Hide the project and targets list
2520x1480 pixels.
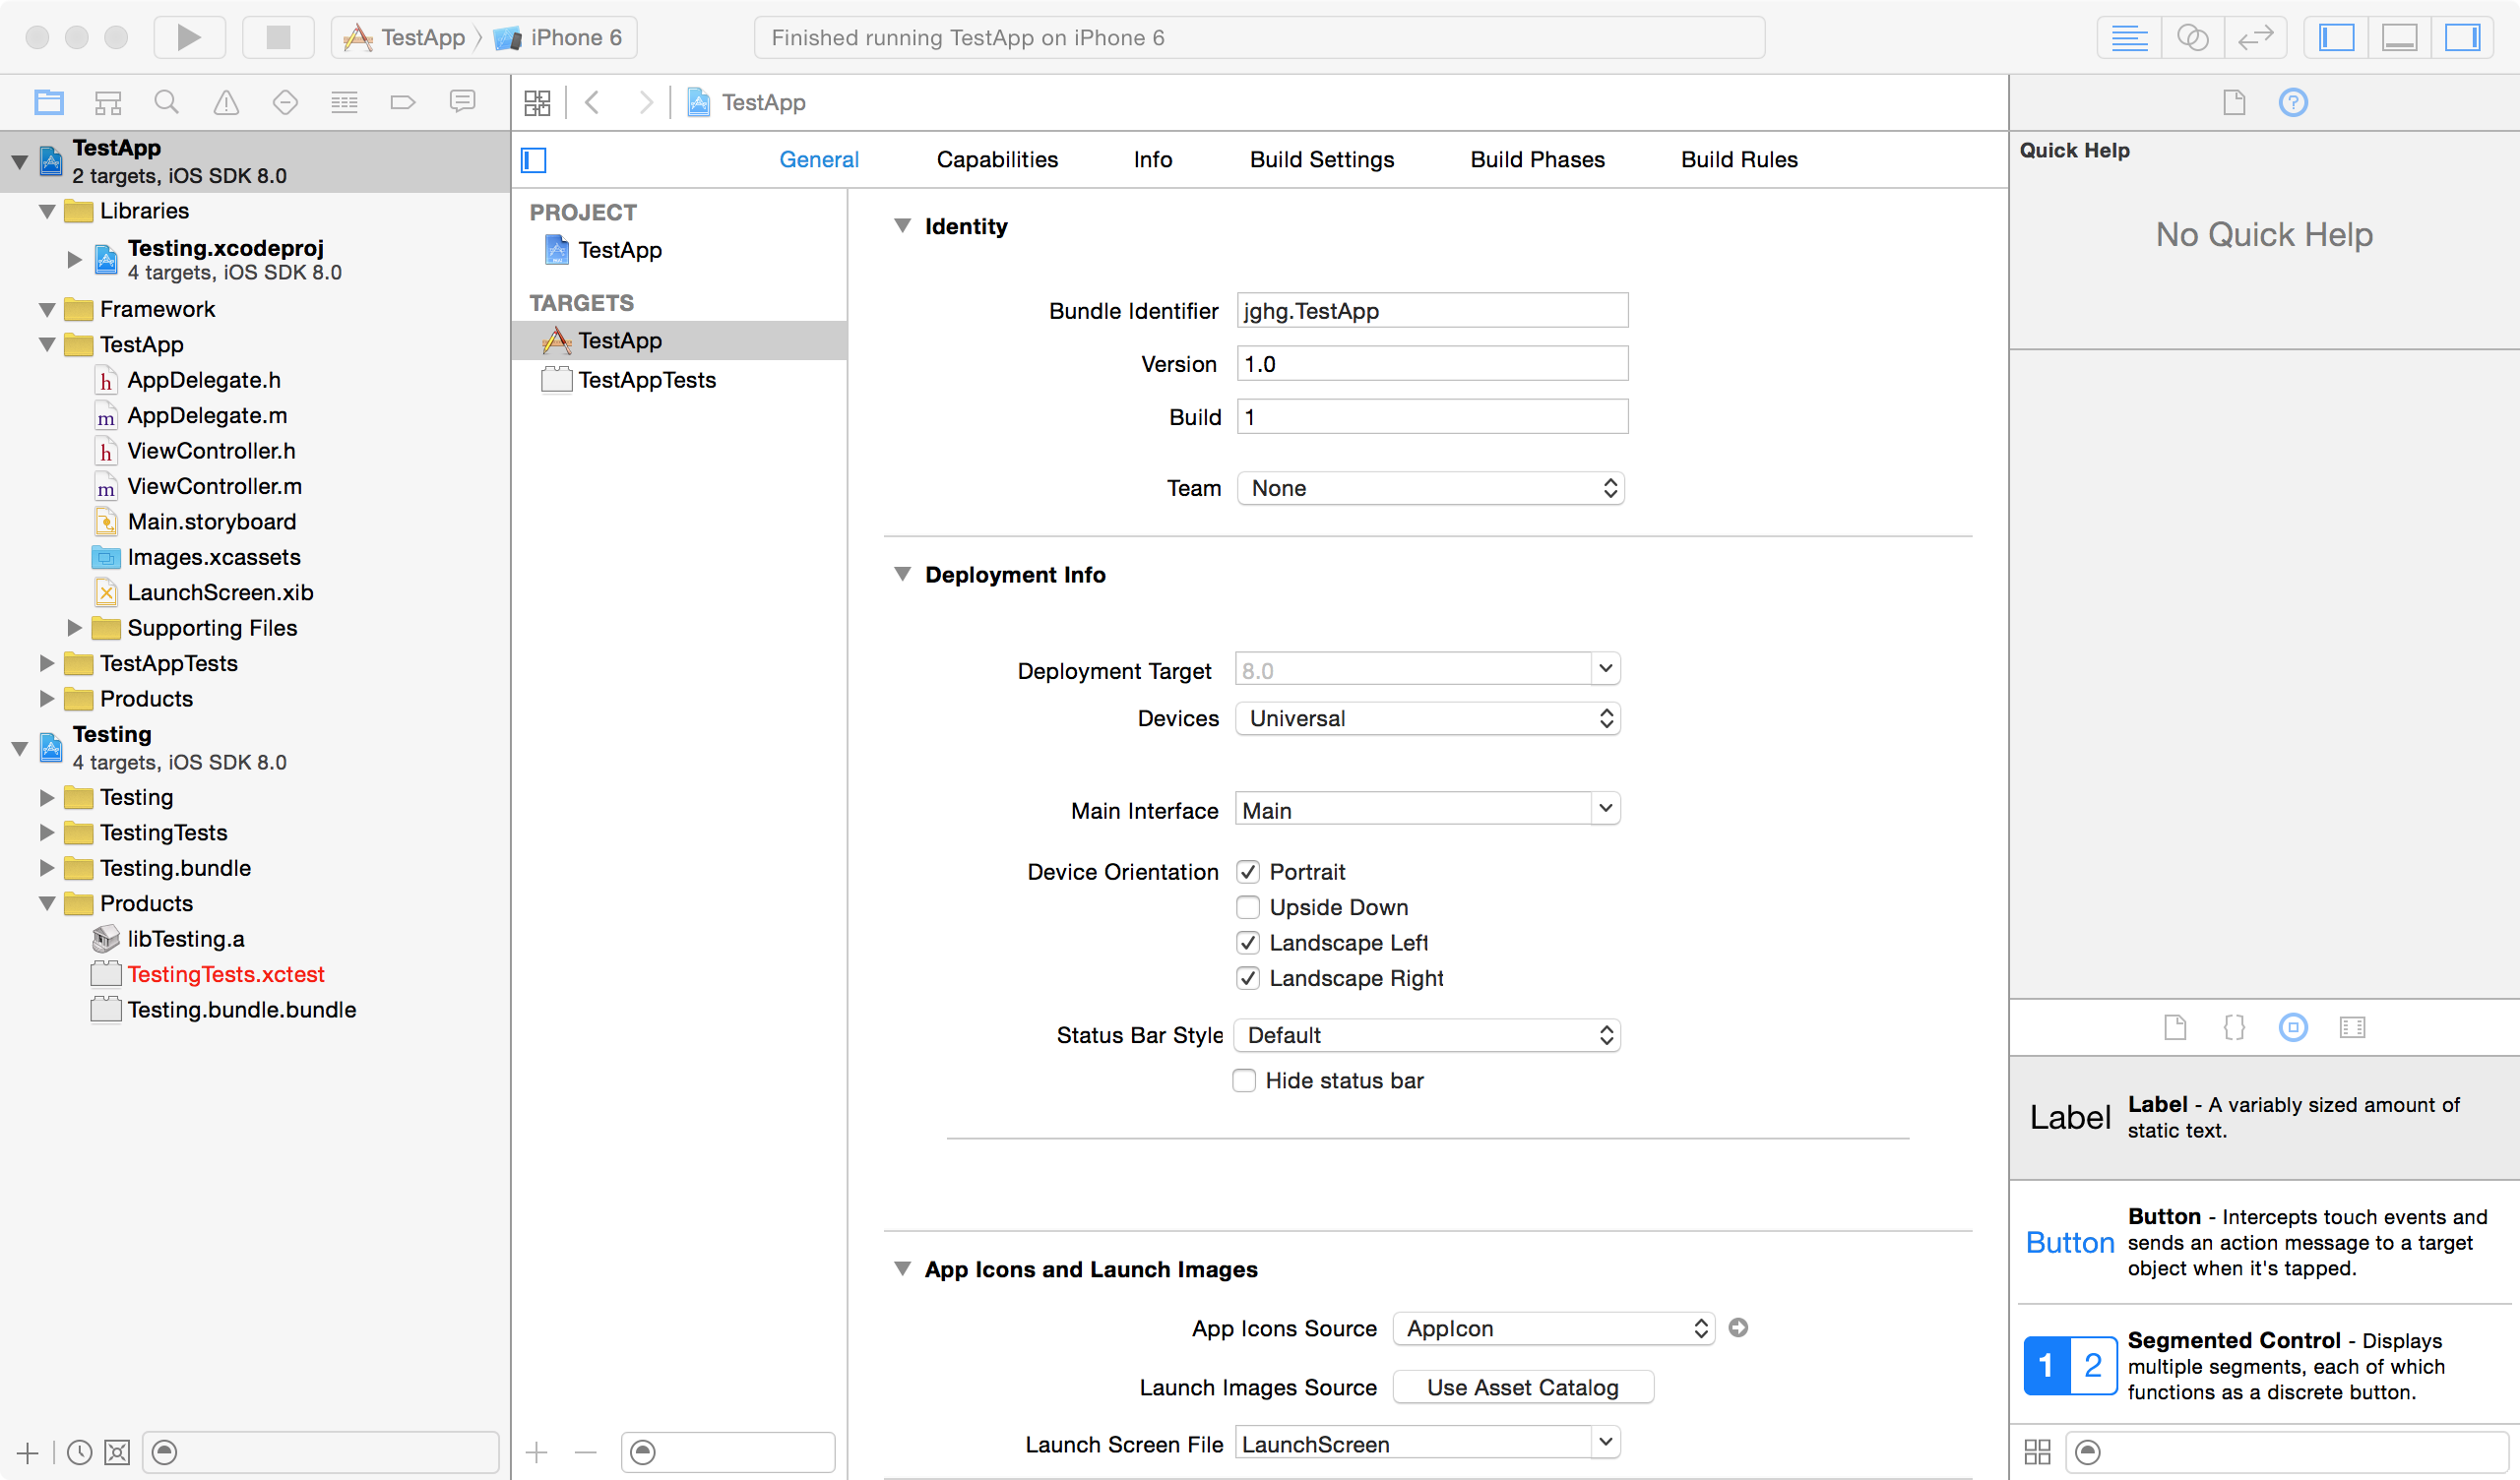click(x=534, y=160)
